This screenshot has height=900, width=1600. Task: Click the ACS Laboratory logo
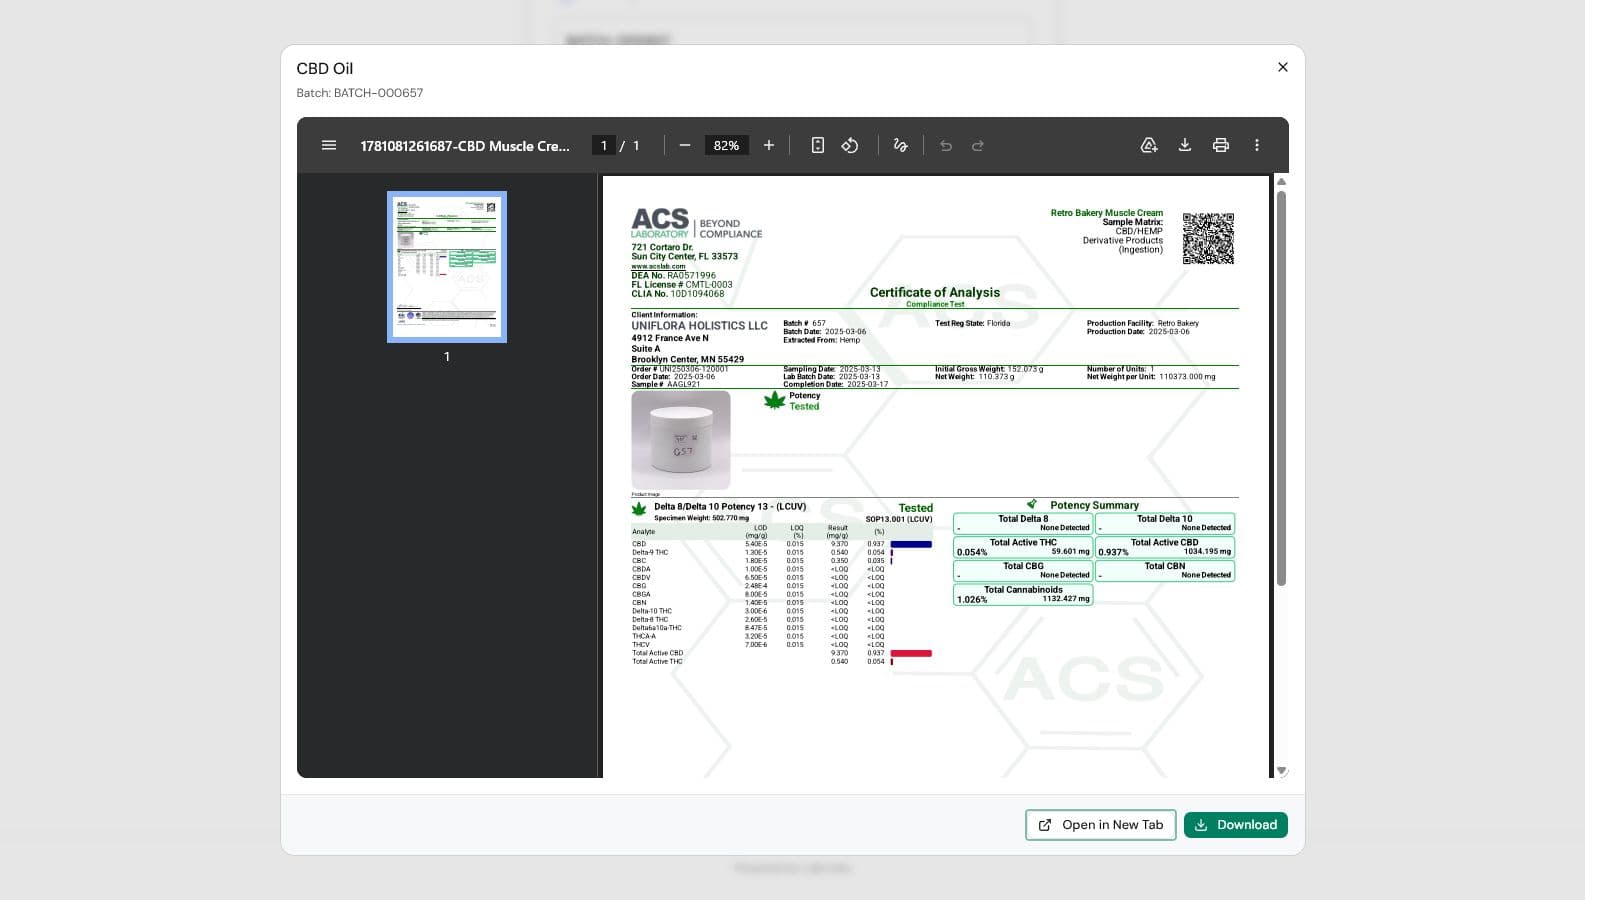tap(696, 223)
